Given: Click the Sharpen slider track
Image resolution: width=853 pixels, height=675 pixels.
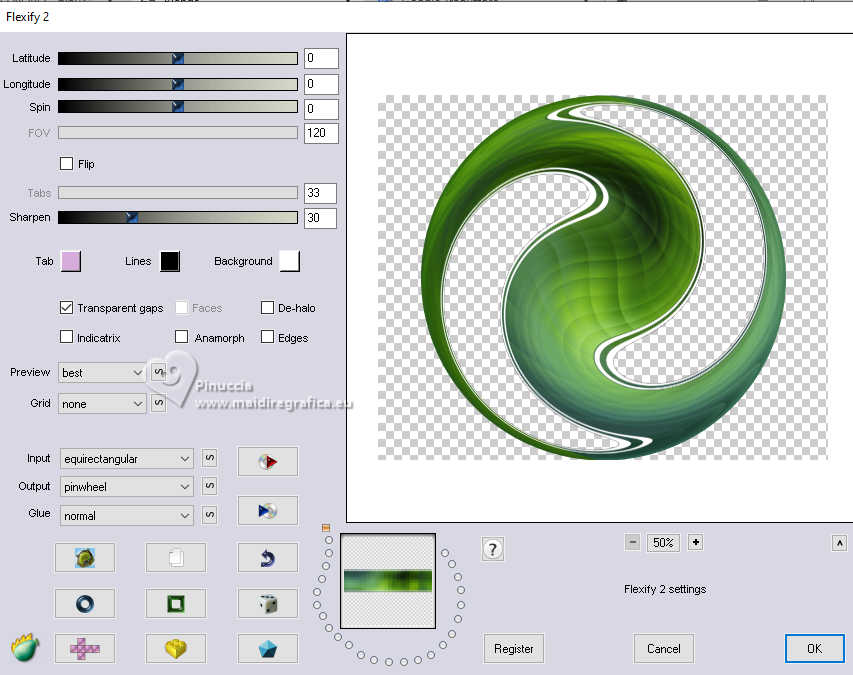Looking at the screenshot, I should 178,218.
